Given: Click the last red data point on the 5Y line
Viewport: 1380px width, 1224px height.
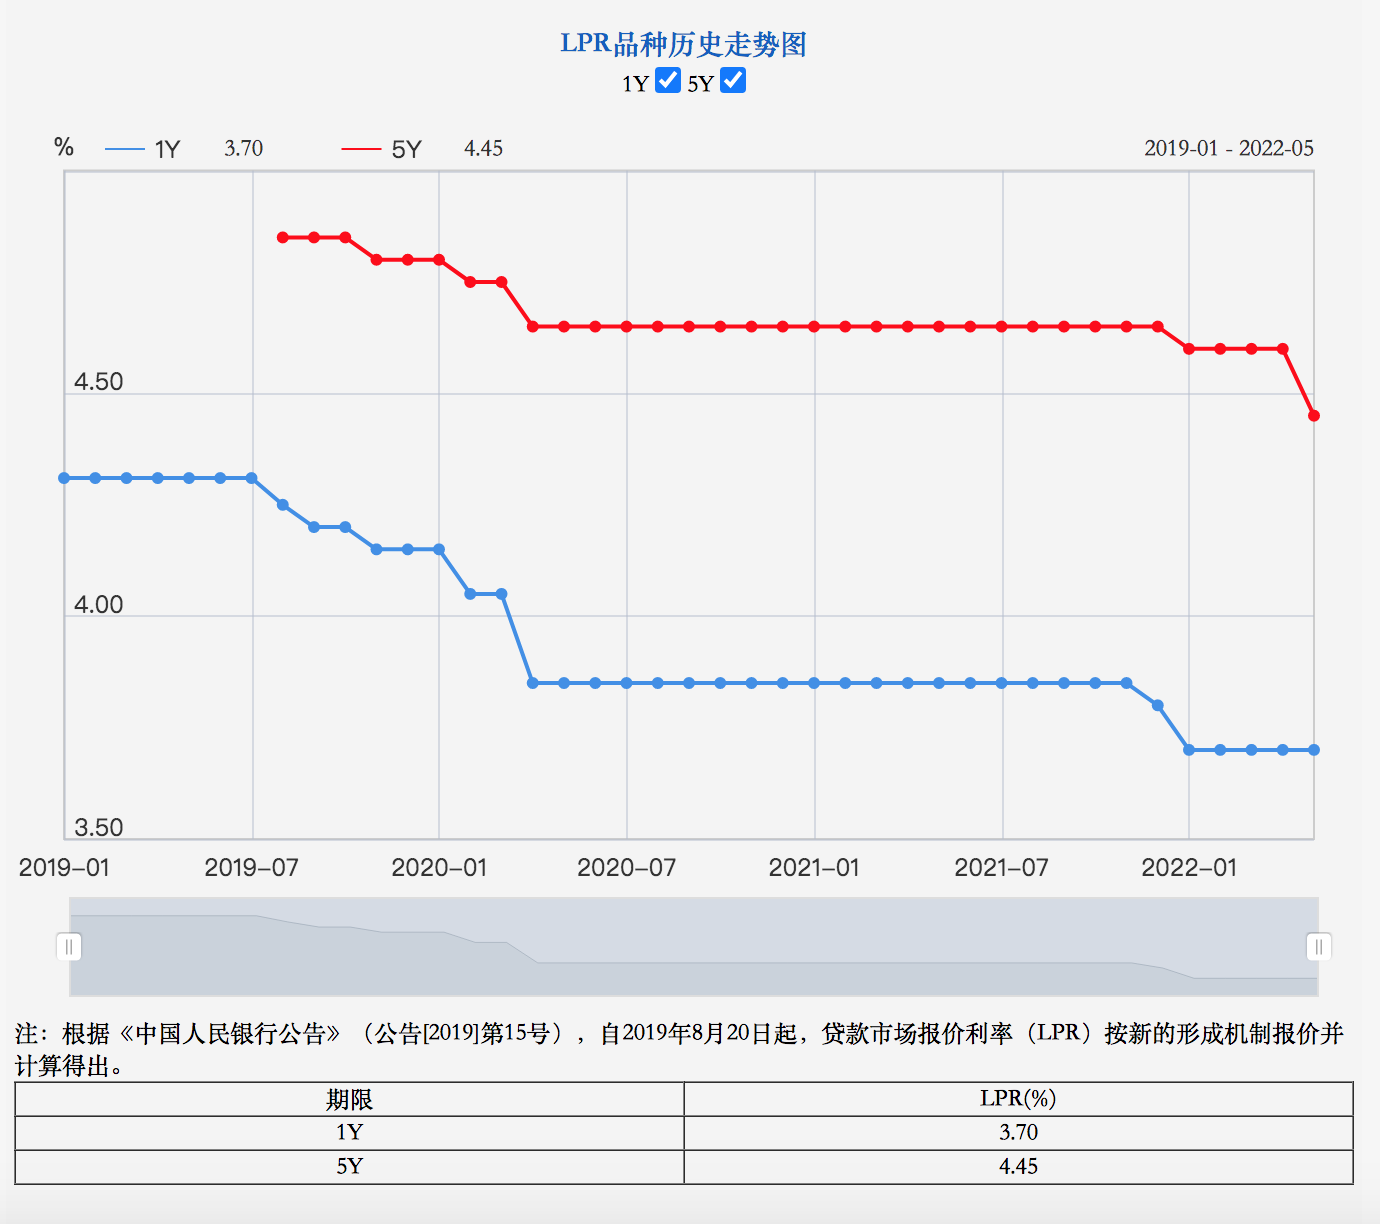Looking at the screenshot, I should (1314, 414).
